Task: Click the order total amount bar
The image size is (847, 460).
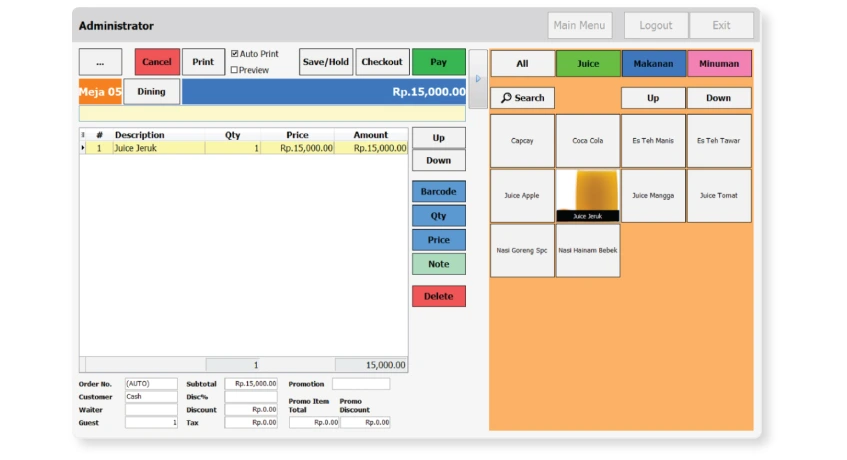Action: [324, 91]
